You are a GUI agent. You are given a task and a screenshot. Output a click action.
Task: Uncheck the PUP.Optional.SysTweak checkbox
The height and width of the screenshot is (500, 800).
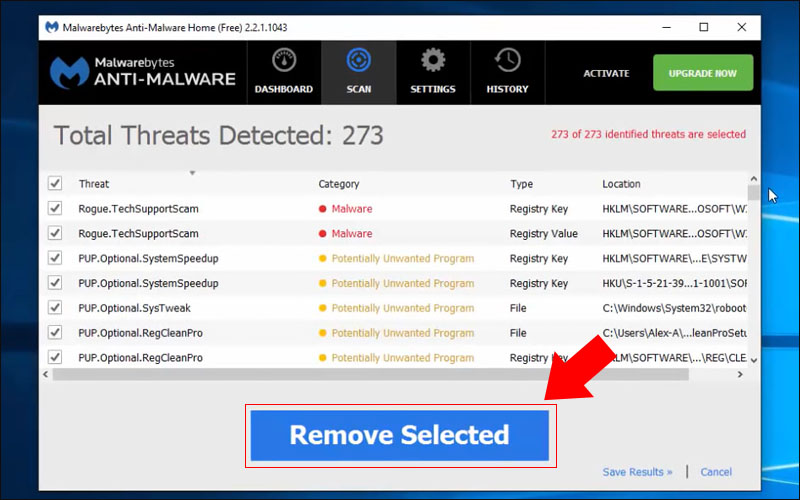click(55, 308)
